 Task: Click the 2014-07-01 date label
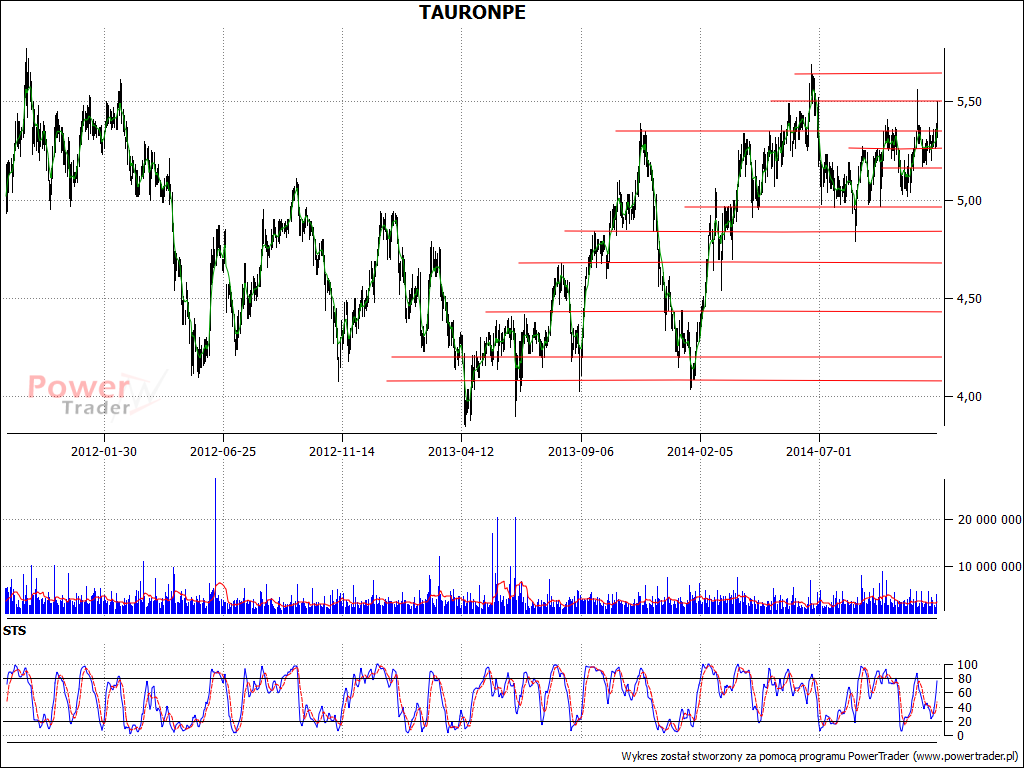(x=819, y=451)
